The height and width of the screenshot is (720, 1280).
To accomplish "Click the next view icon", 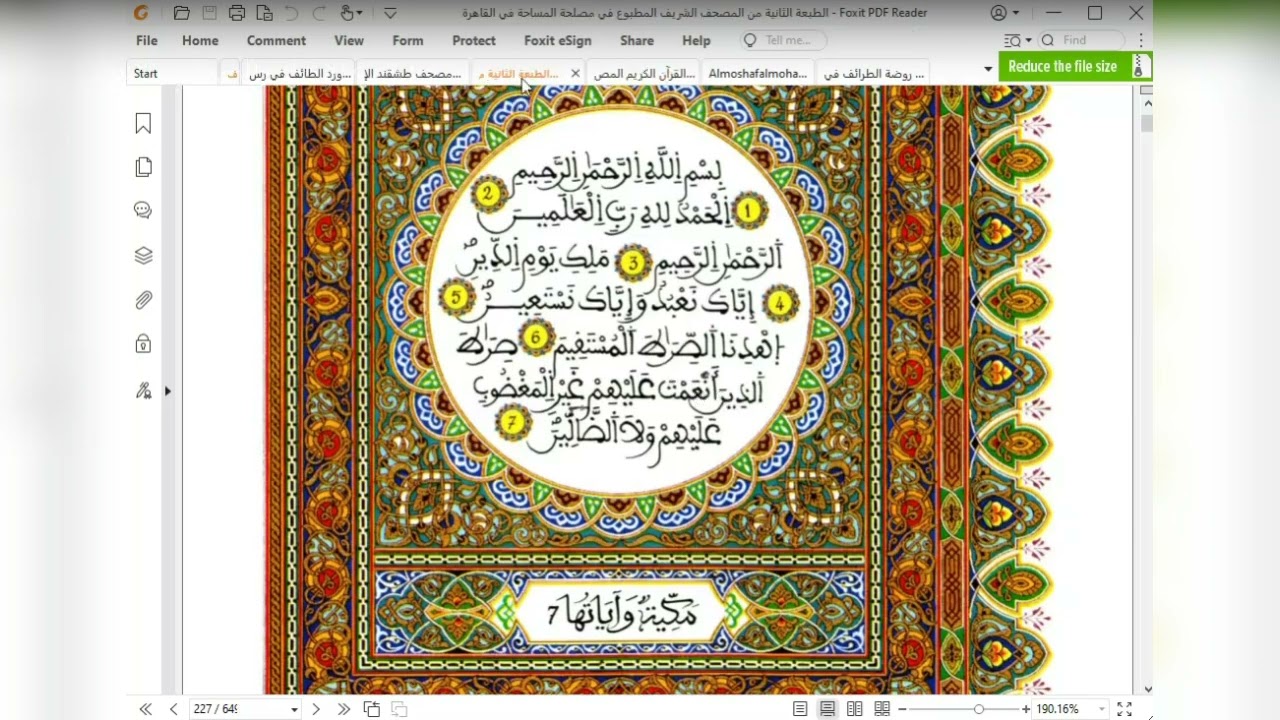I will [x=399, y=709].
